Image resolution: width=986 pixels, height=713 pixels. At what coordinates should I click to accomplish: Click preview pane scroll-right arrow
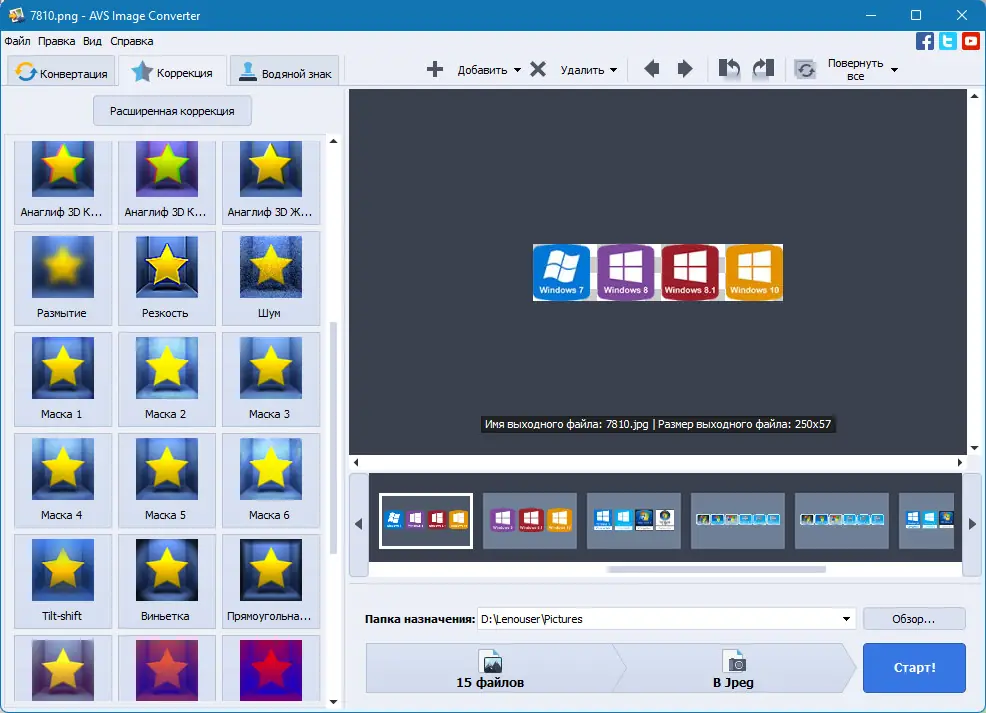point(960,462)
